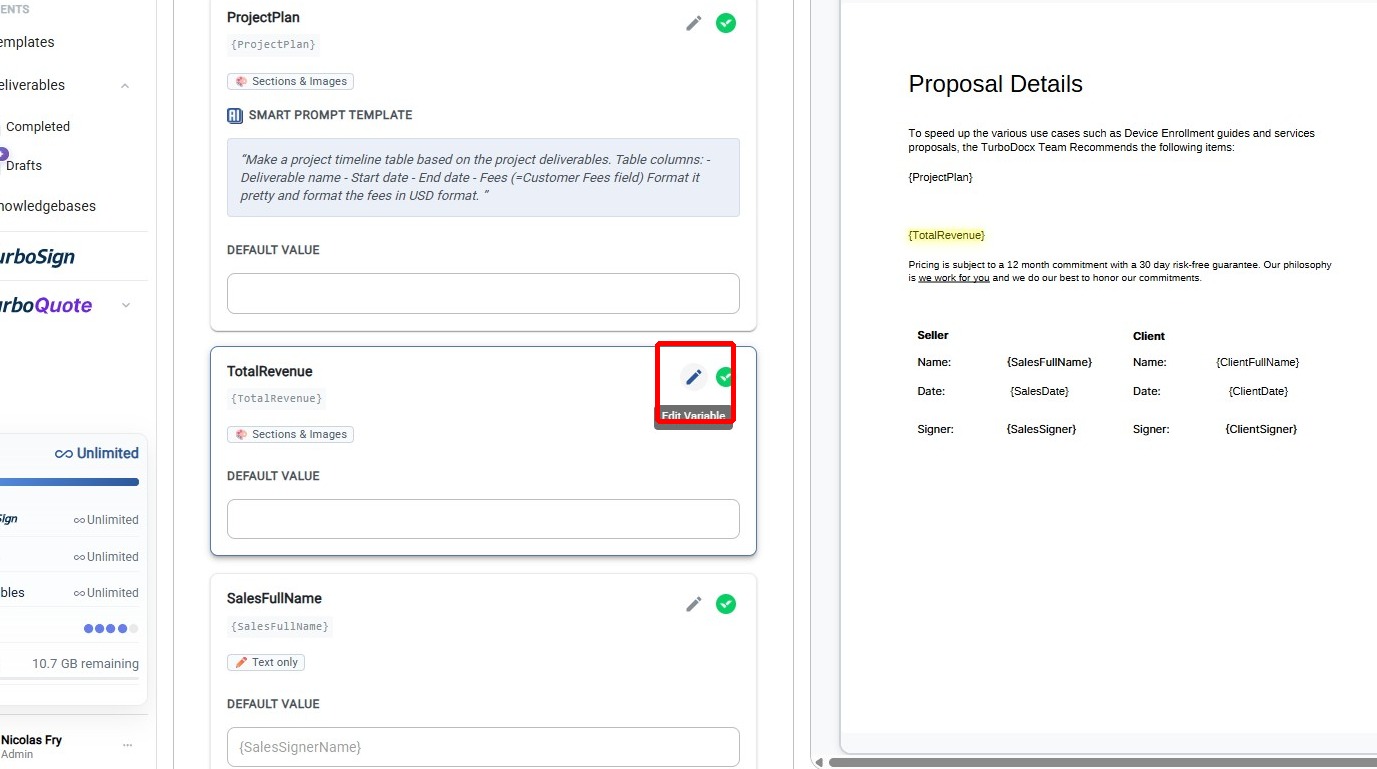Collapse the Deliverables sidebar section
The image size is (1377, 769).
pos(125,86)
